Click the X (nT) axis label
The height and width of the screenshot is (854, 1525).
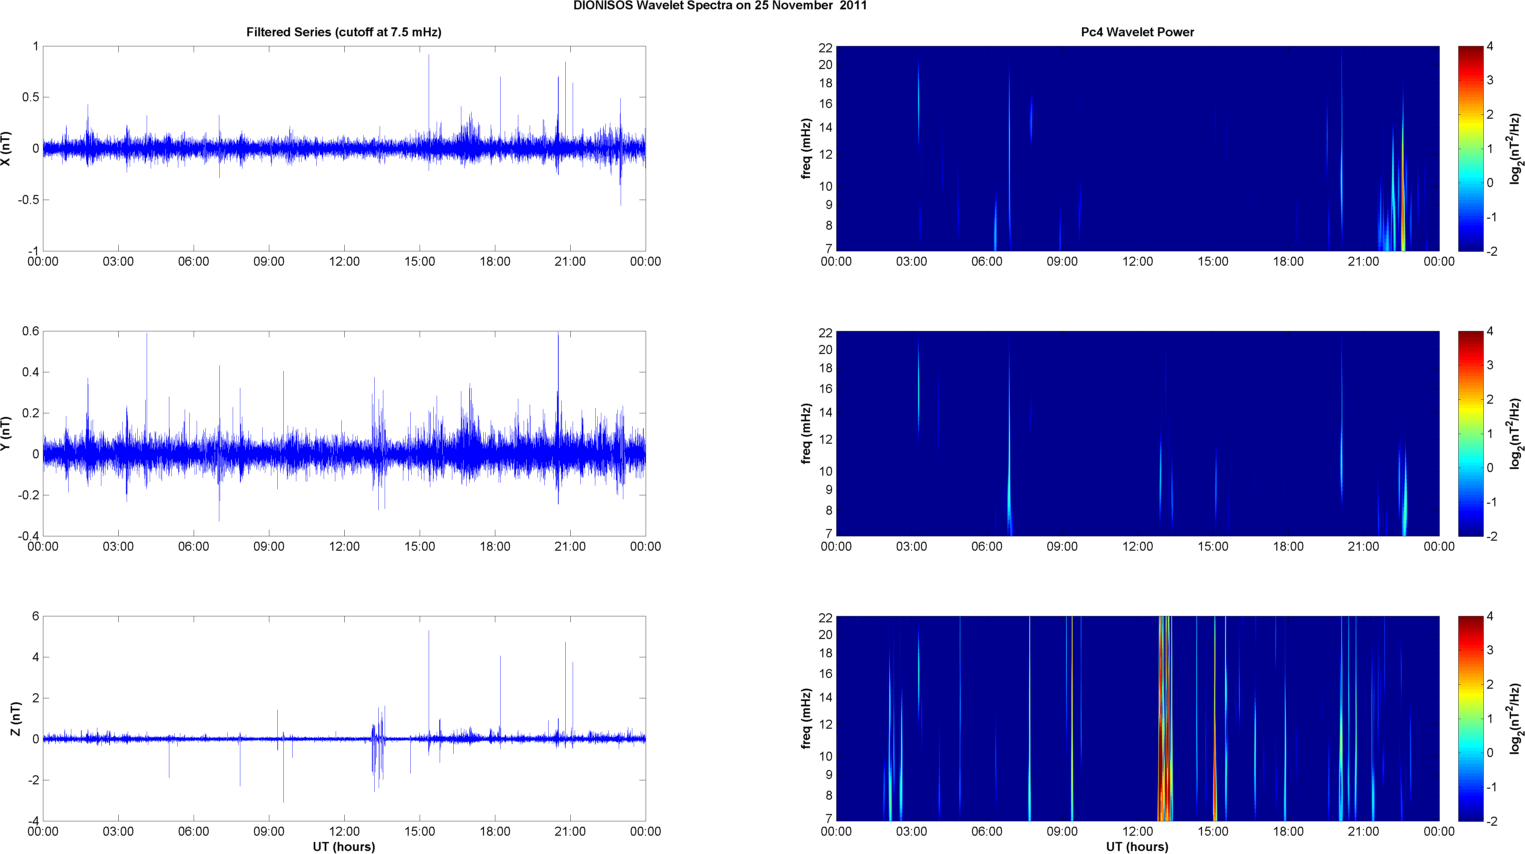(x=7, y=148)
